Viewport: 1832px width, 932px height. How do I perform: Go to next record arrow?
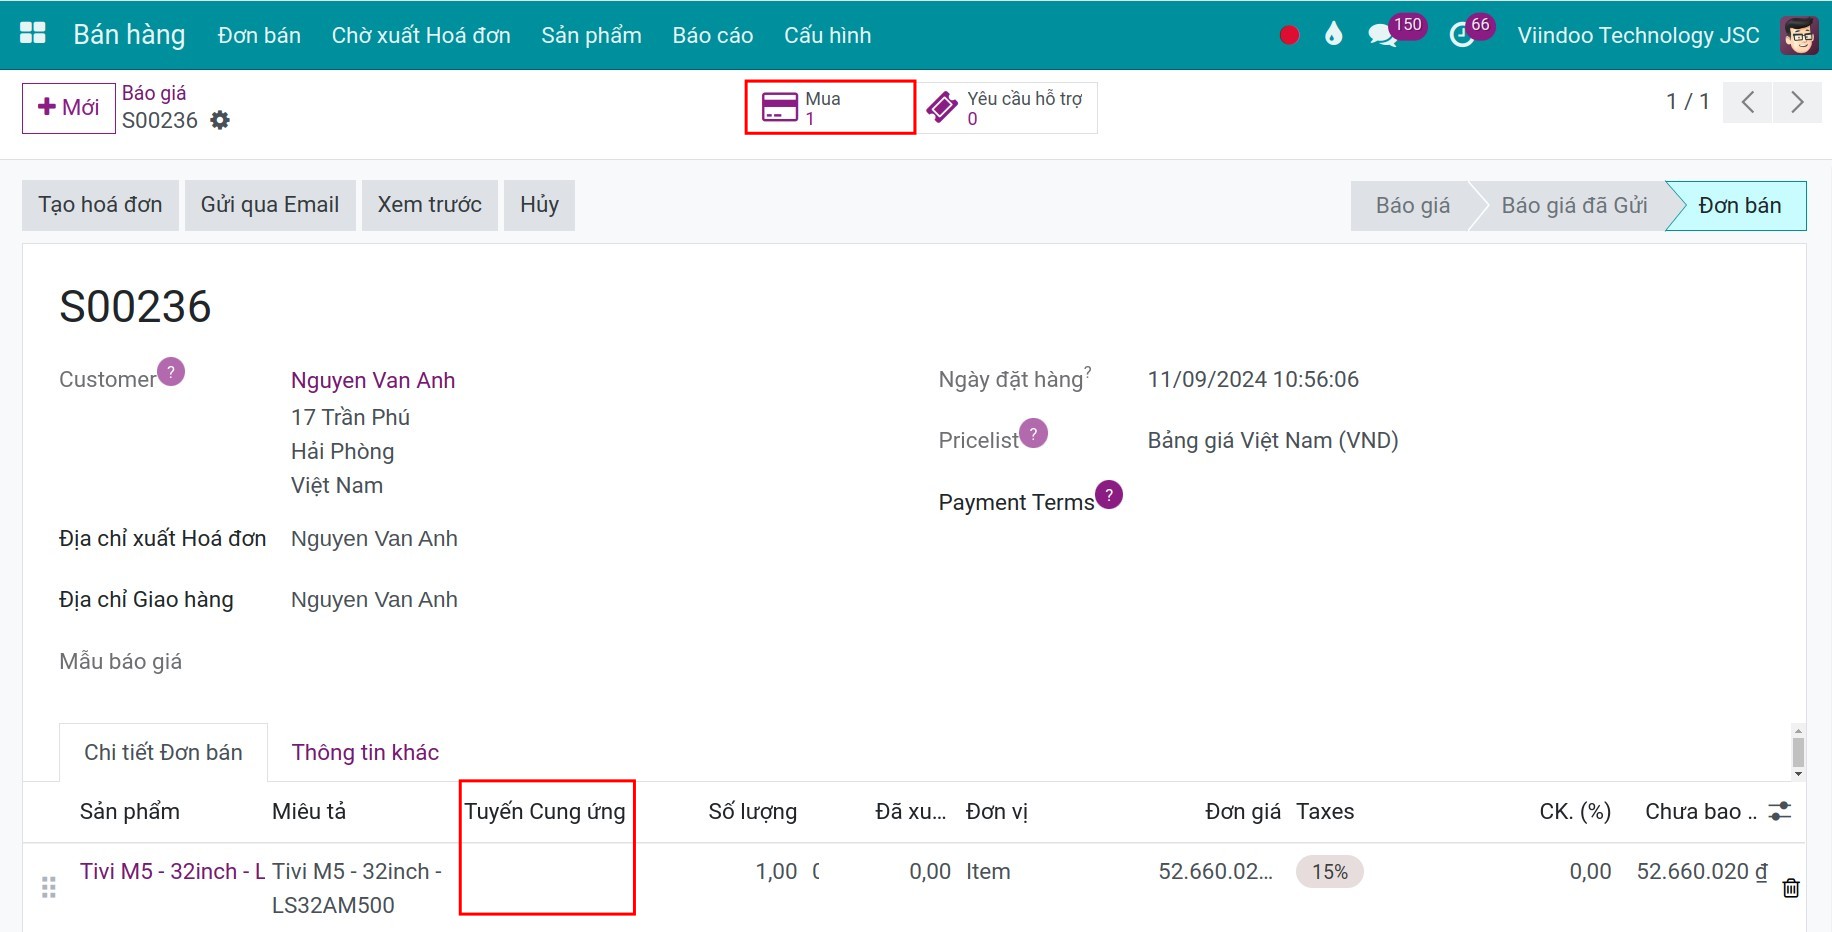click(x=1797, y=102)
